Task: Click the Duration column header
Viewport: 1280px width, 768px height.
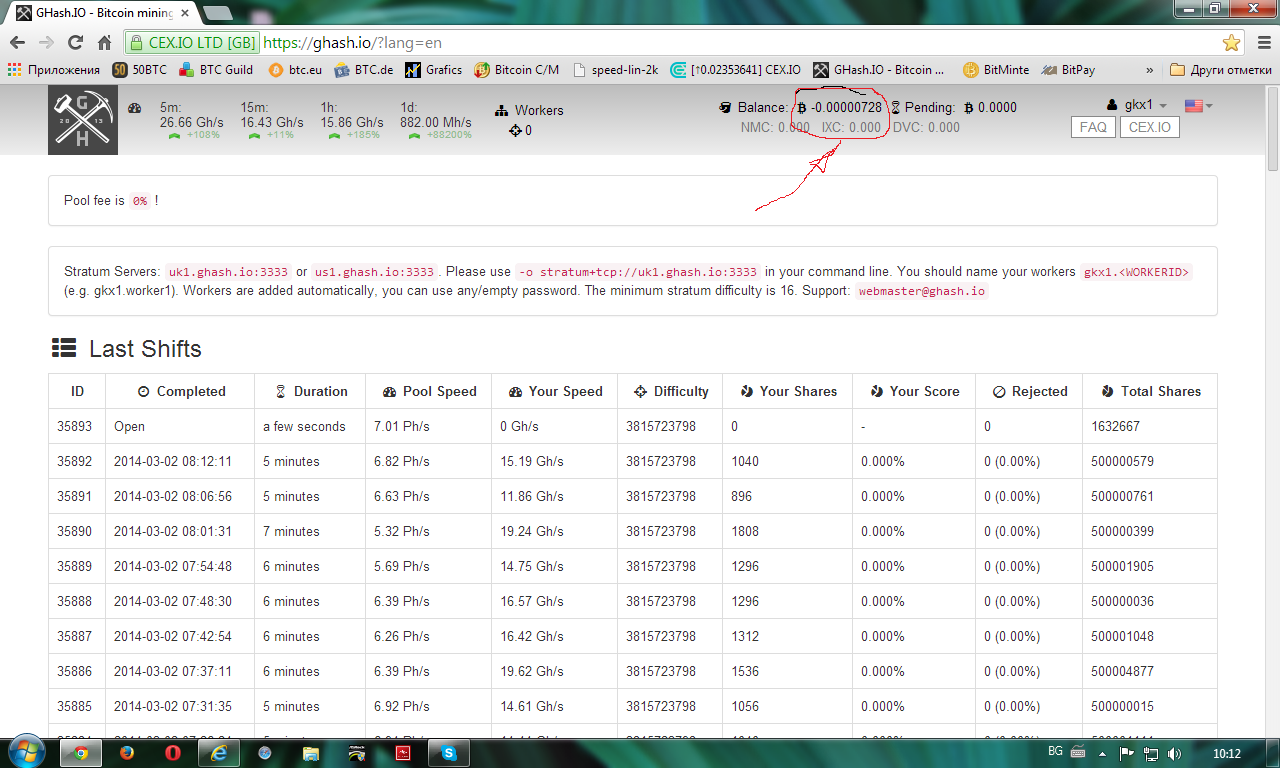Action: [311, 391]
